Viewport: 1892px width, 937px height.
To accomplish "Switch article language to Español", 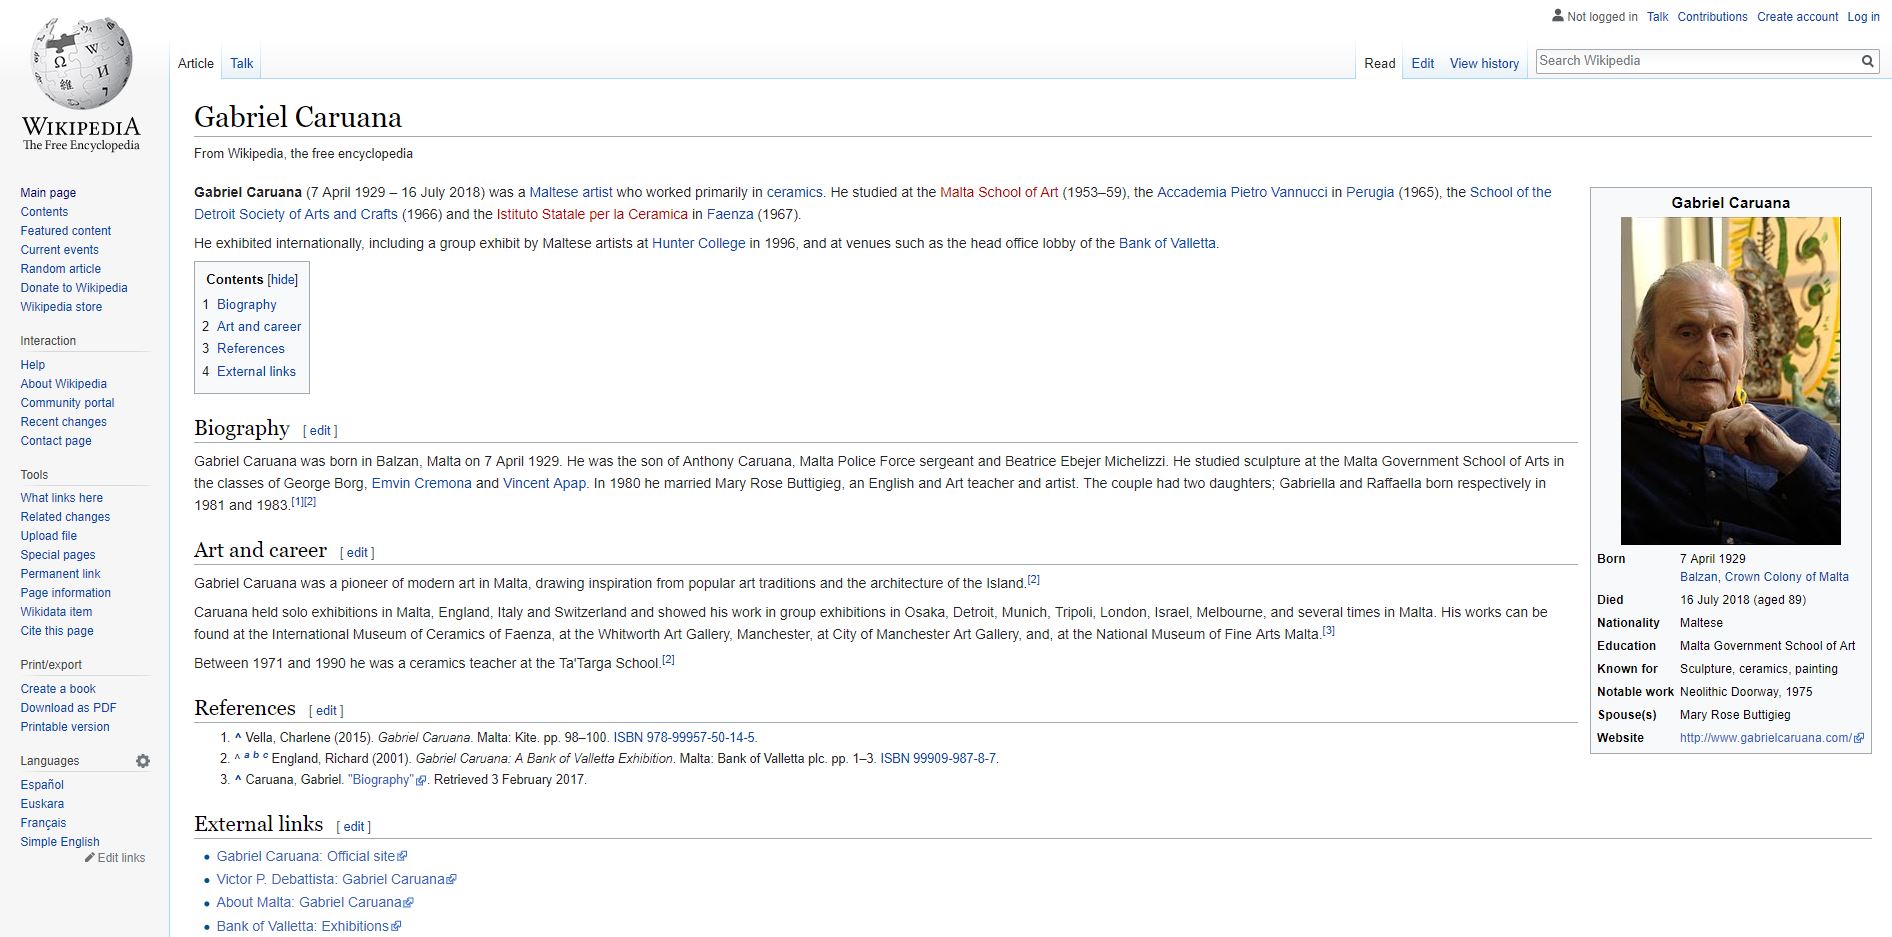I will pos(42,785).
